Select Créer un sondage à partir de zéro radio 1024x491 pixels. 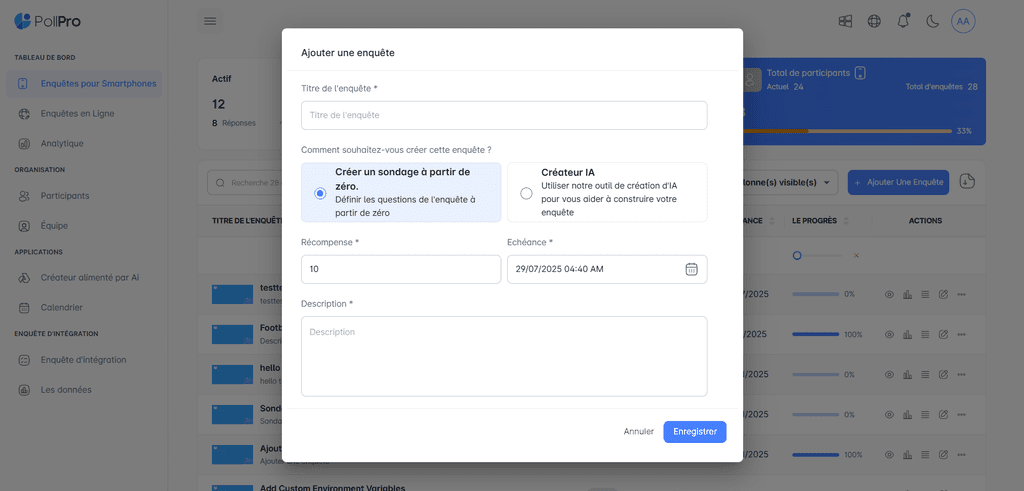tap(320, 193)
